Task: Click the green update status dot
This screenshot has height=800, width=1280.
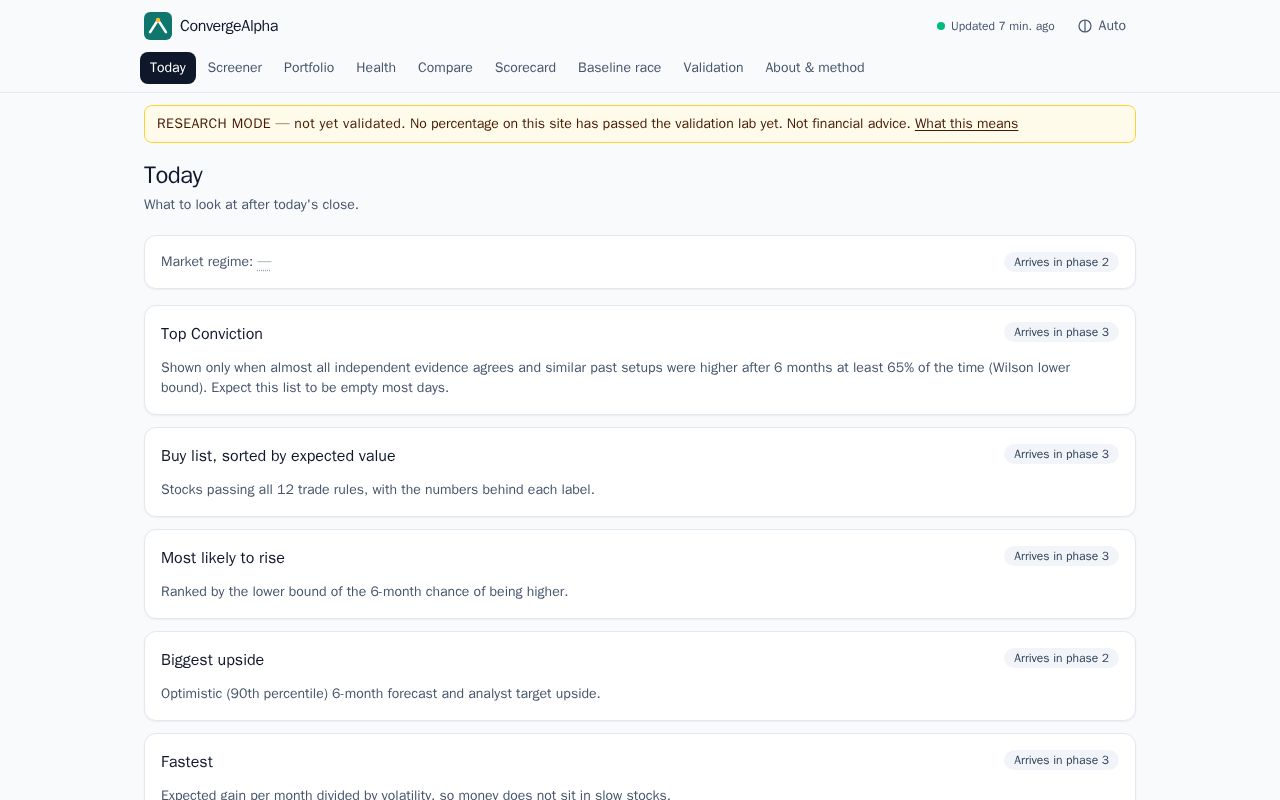Action: 941,26
